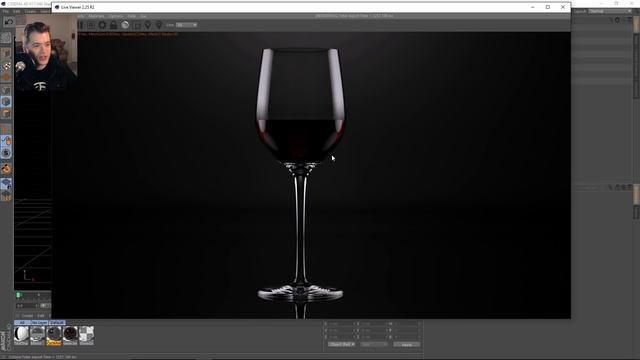This screenshot has height=360, width=640.
Task: Click Apply button in coordinates panel
Action: (x=407, y=344)
